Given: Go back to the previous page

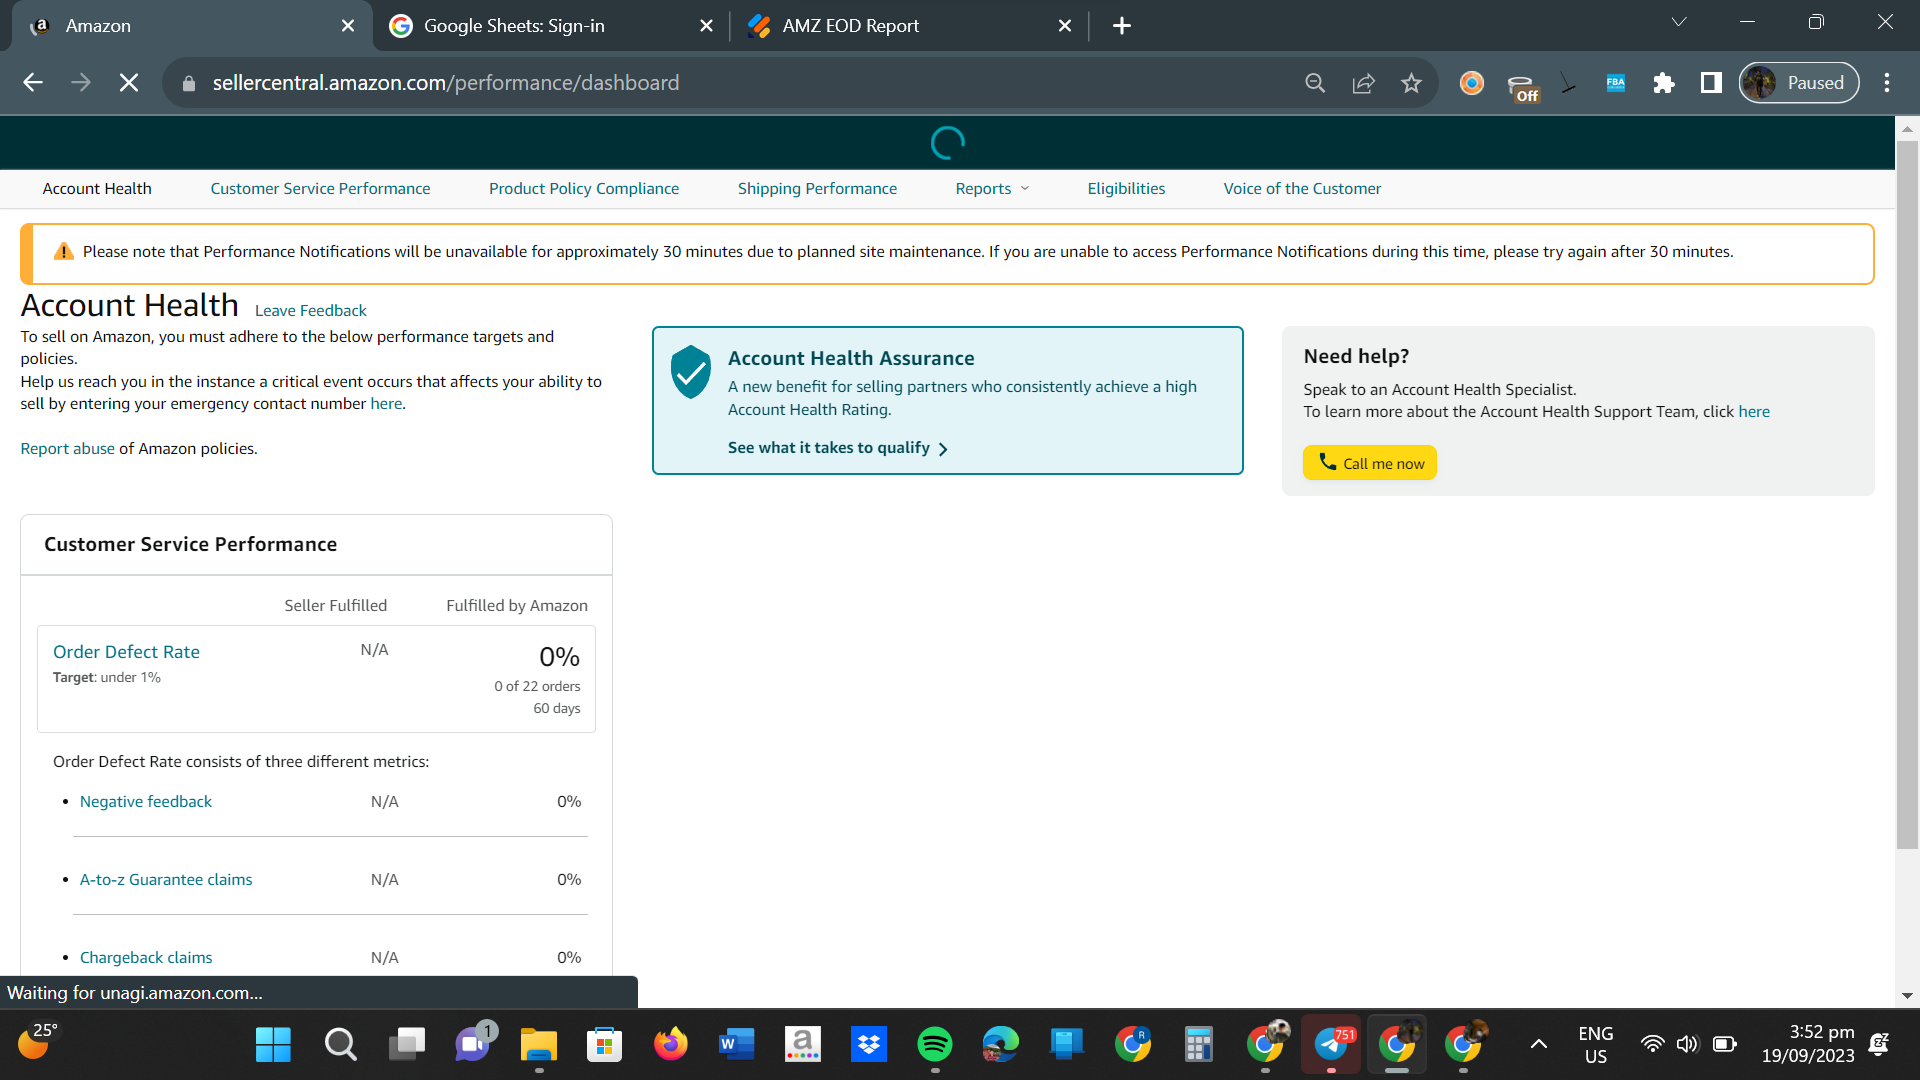Looking at the screenshot, I should (33, 83).
